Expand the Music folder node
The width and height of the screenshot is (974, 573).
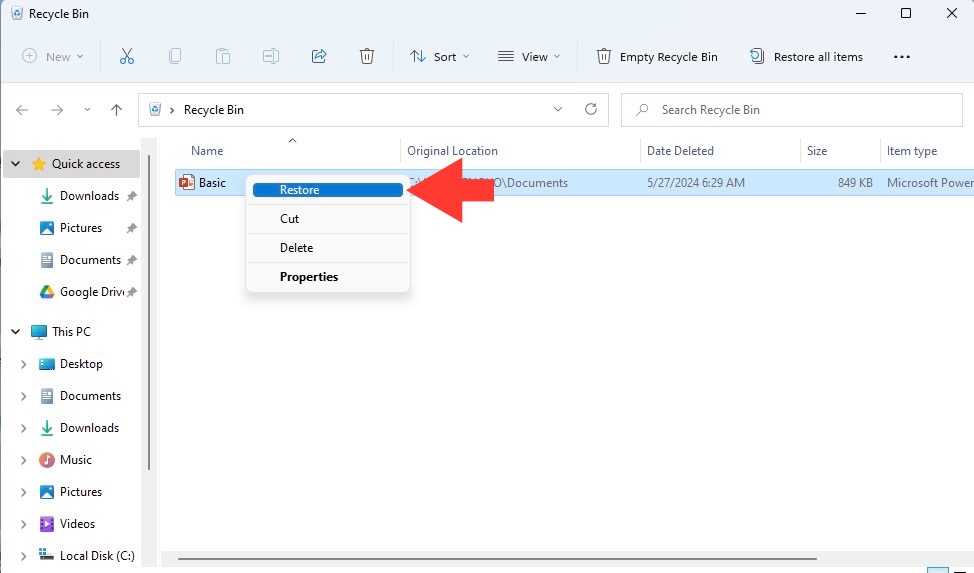tap(24, 460)
